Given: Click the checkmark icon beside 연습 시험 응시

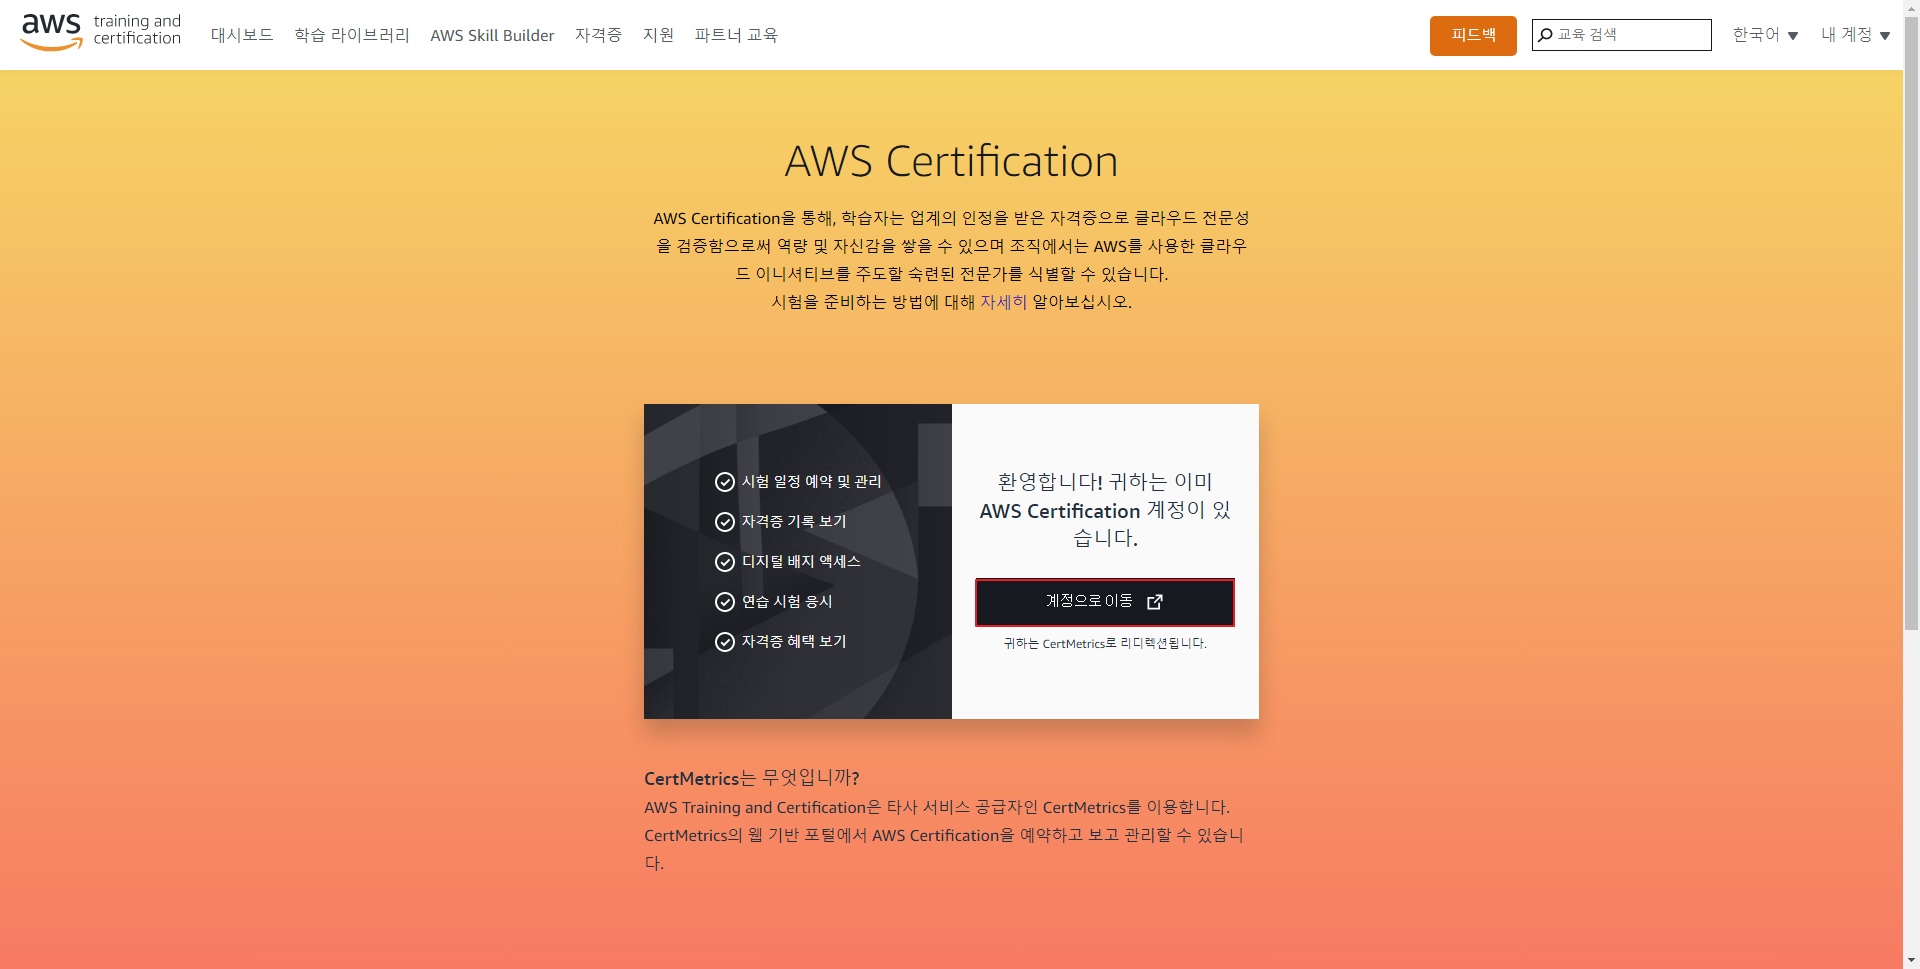Looking at the screenshot, I should (x=725, y=602).
